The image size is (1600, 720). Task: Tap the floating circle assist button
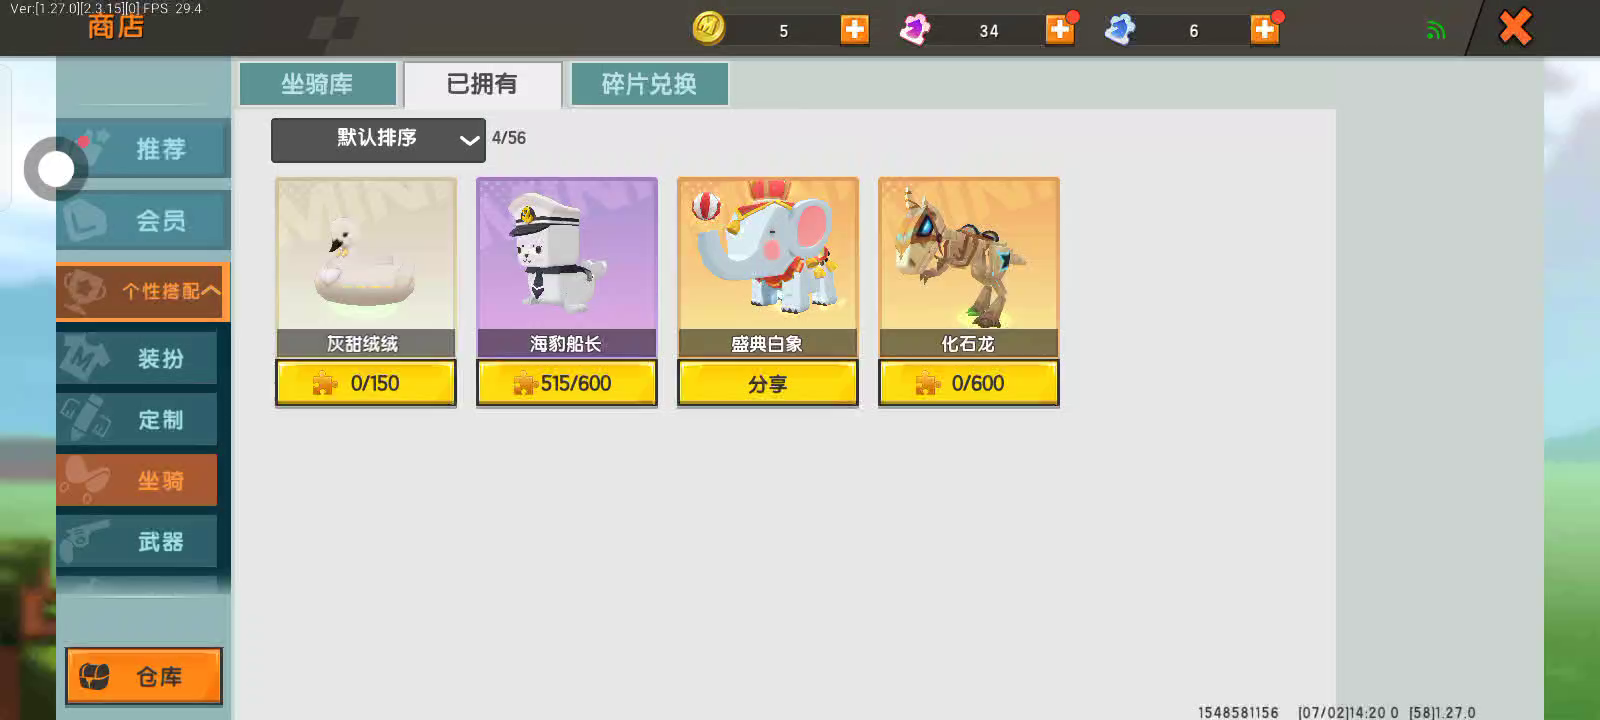(x=56, y=169)
